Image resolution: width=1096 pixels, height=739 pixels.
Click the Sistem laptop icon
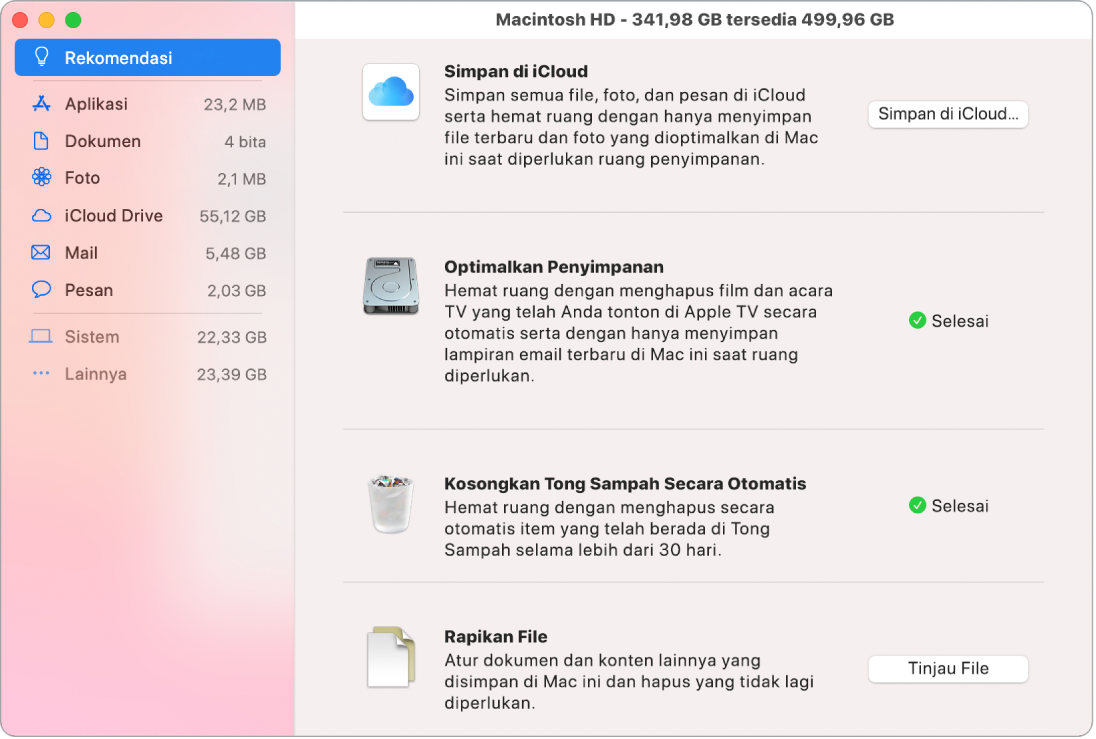[40, 337]
